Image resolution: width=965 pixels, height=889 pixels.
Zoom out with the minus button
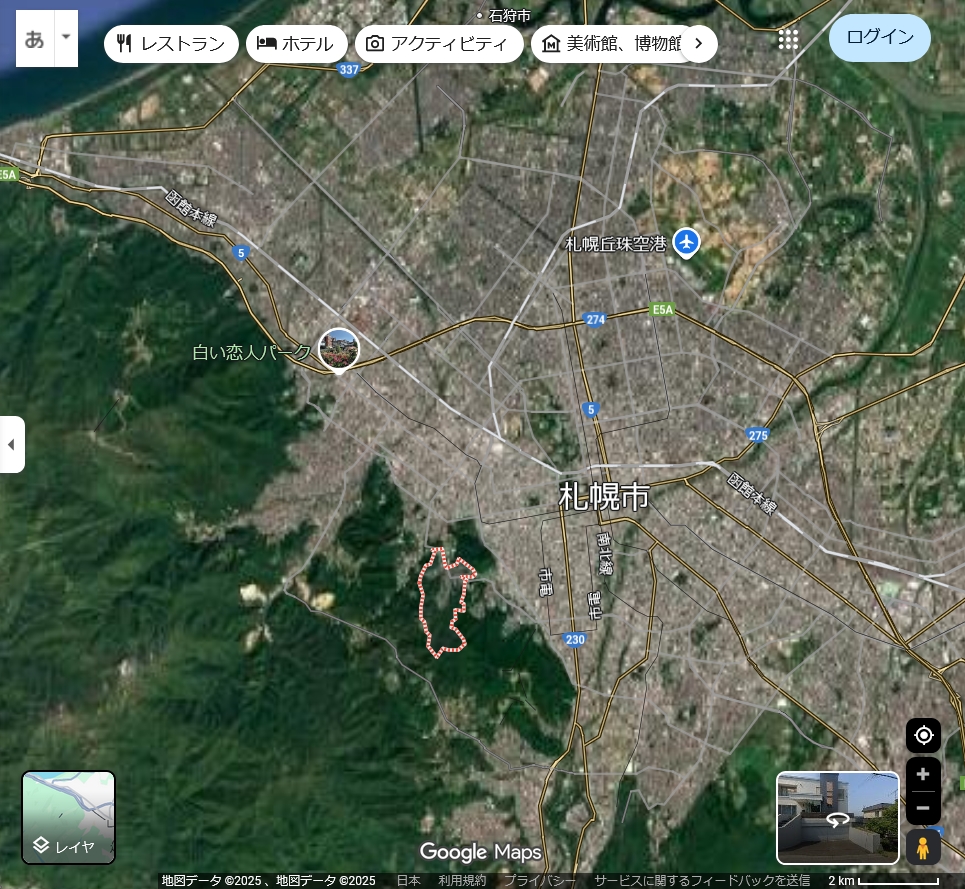pyautogui.click(x=923, y=808)
